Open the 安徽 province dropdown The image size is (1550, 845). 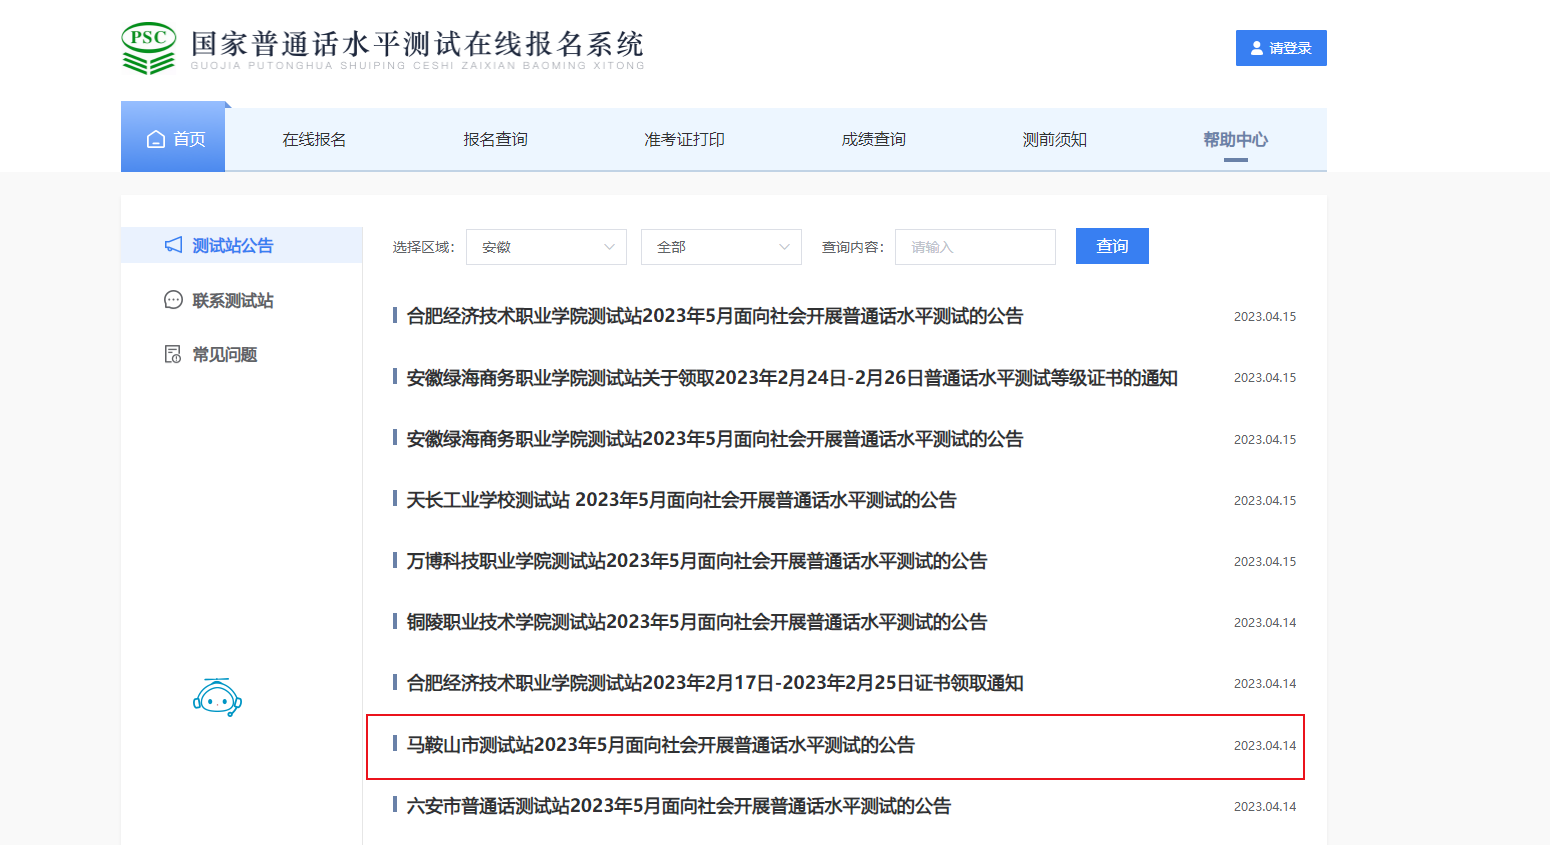click(x=545, y=247)
